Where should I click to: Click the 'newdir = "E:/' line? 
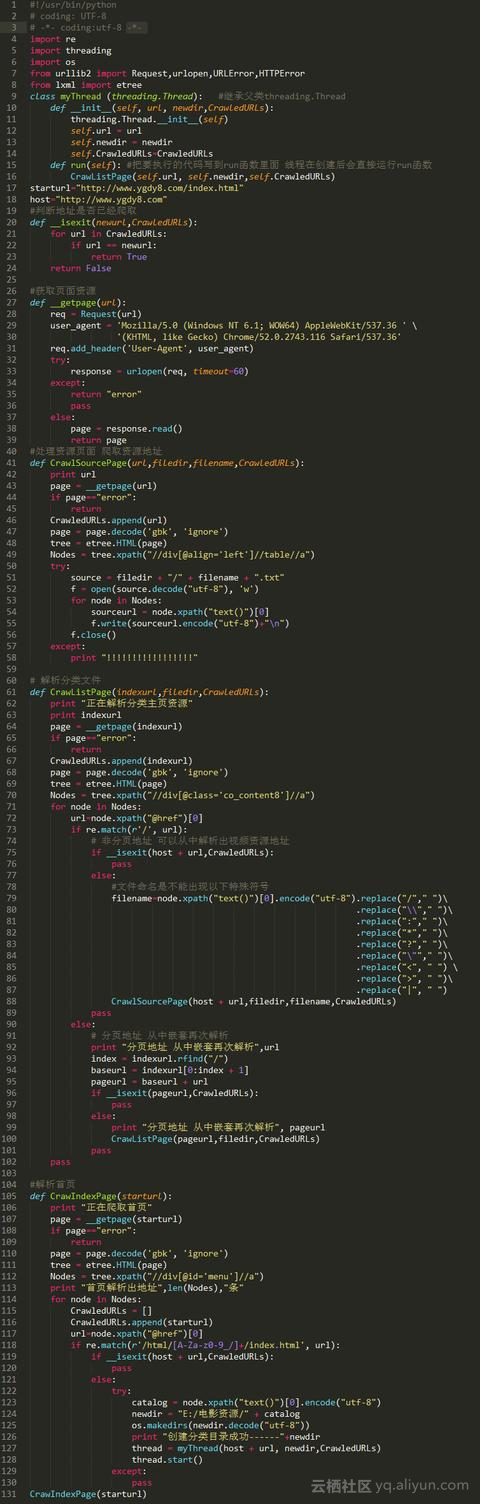click(216, 1413)
